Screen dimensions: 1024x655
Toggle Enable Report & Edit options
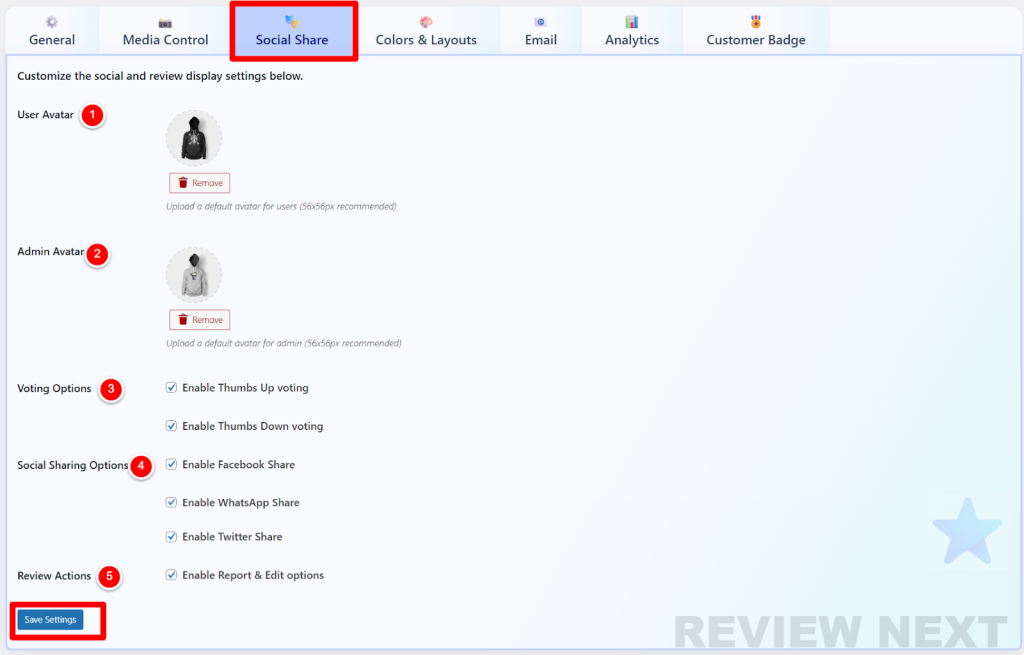pyautogui.click(x=171, y=575)
